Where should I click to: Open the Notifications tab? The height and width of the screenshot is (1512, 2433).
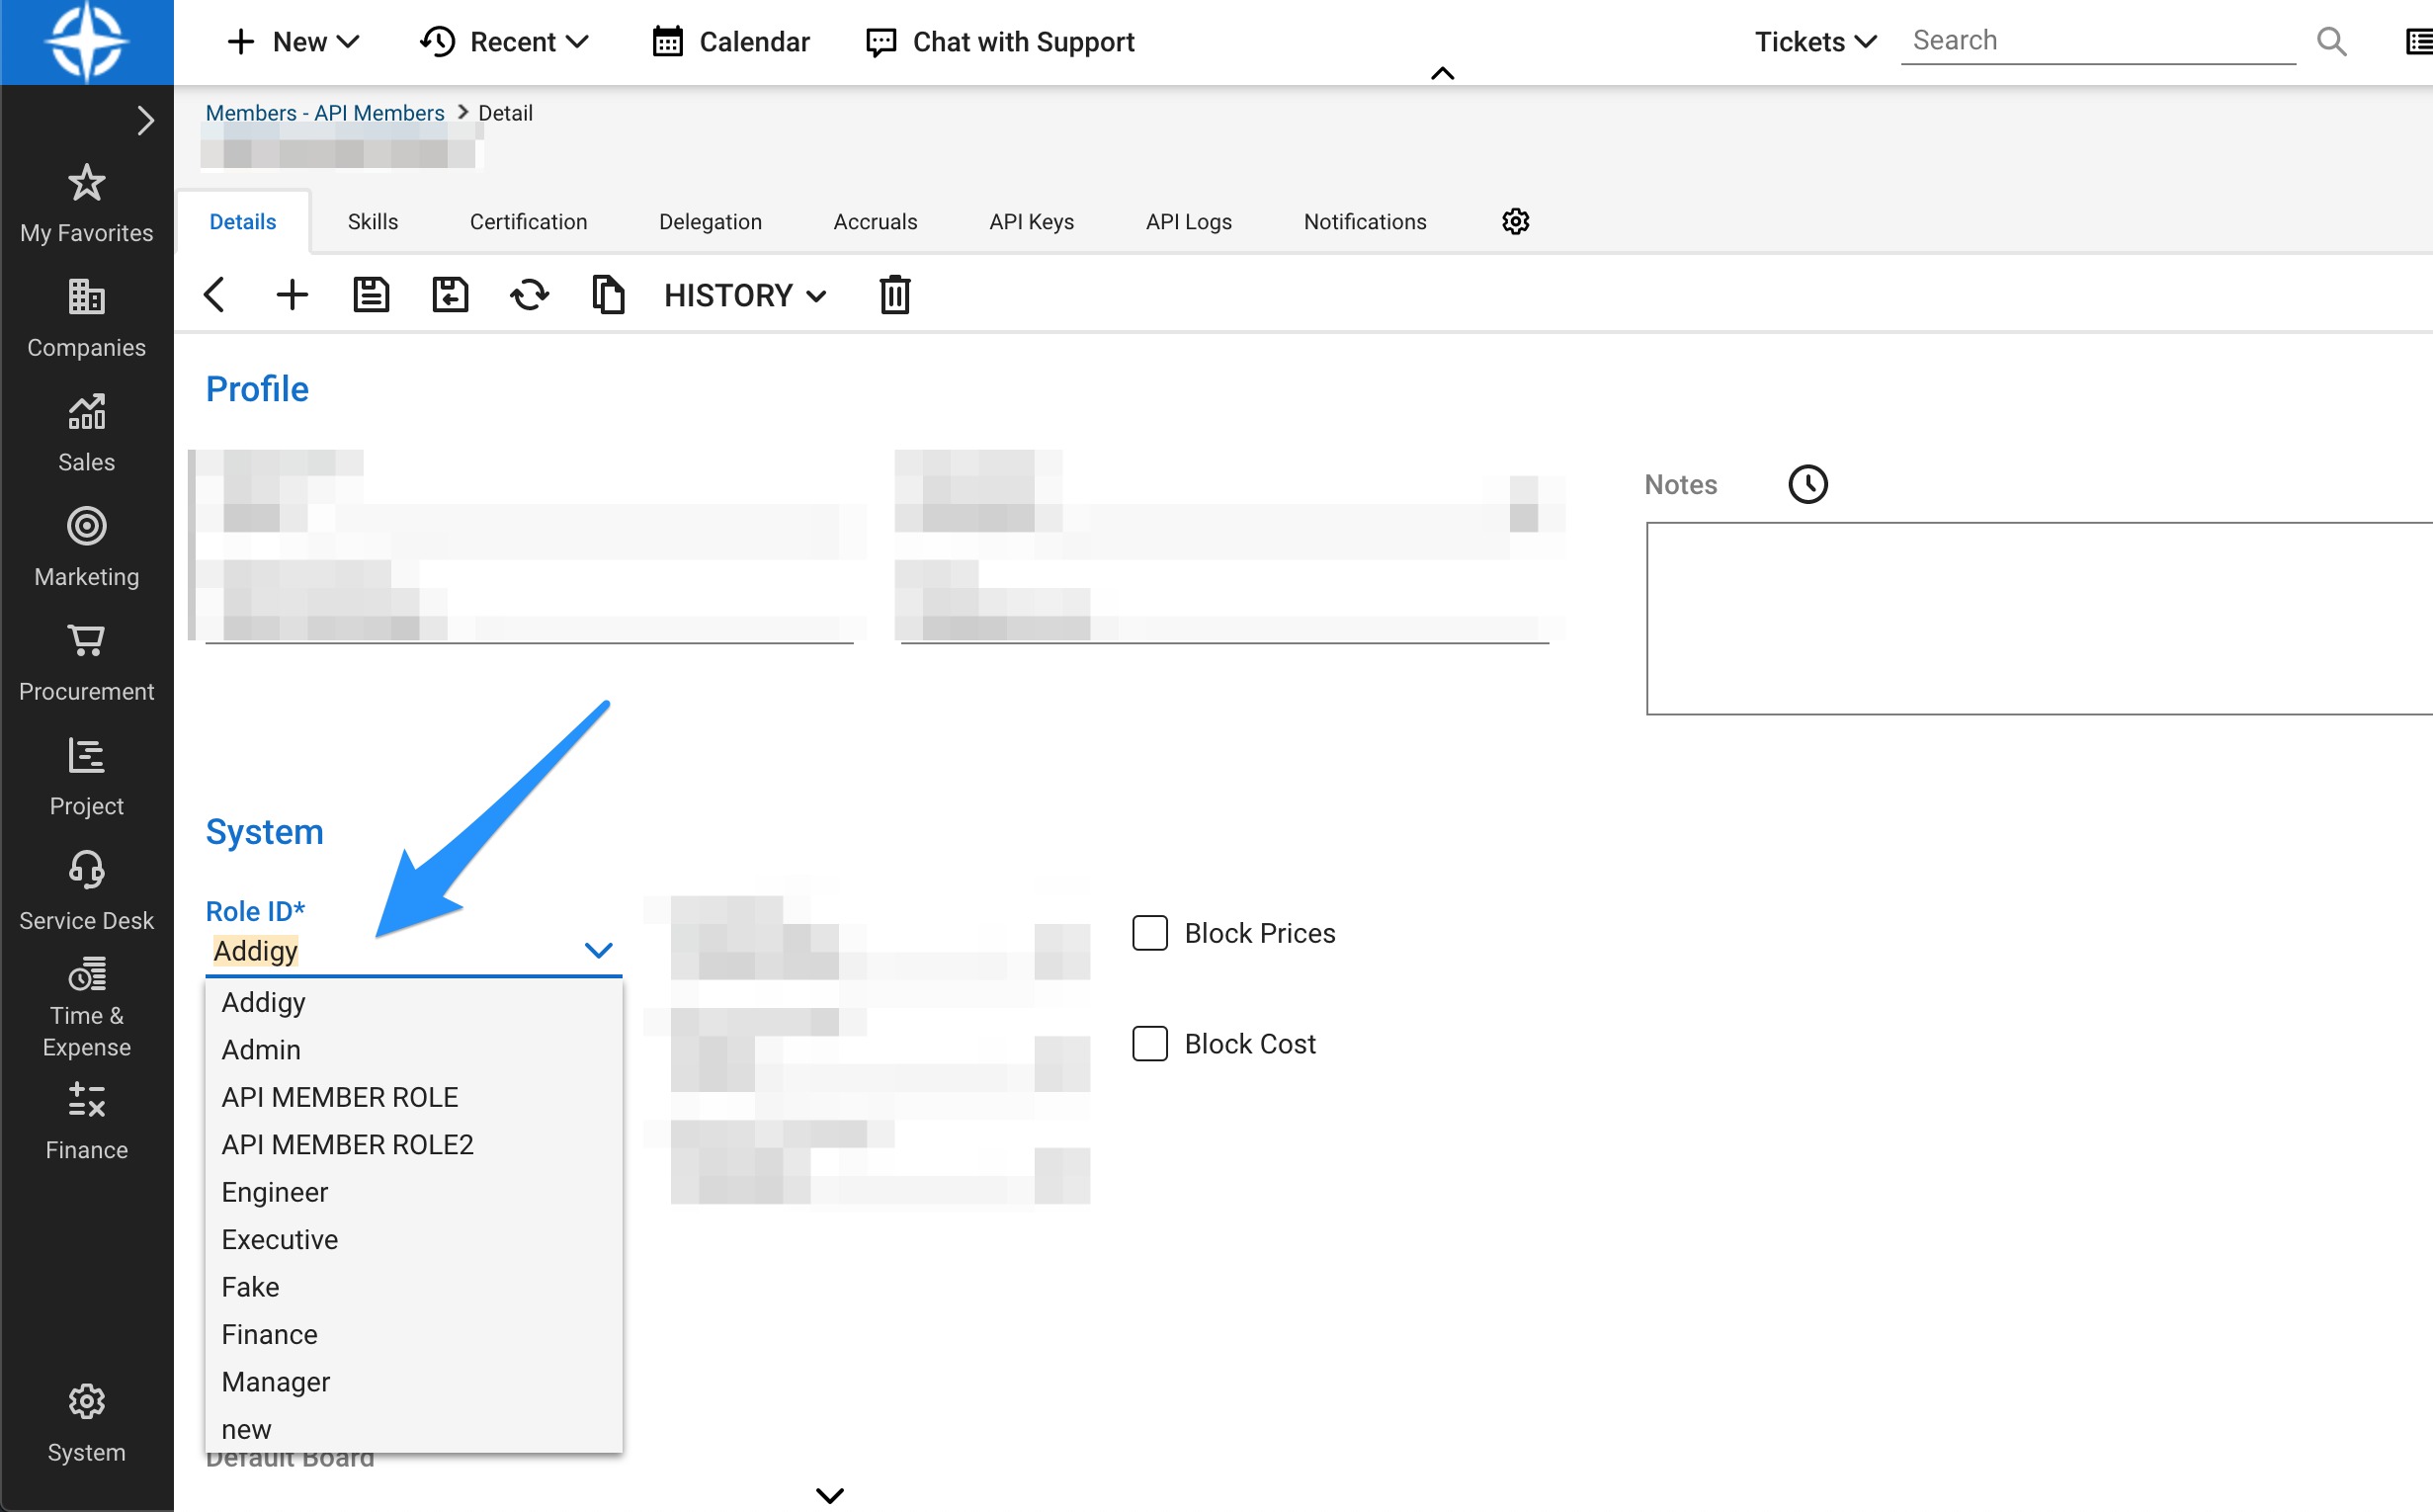[x=1364, y=221]
